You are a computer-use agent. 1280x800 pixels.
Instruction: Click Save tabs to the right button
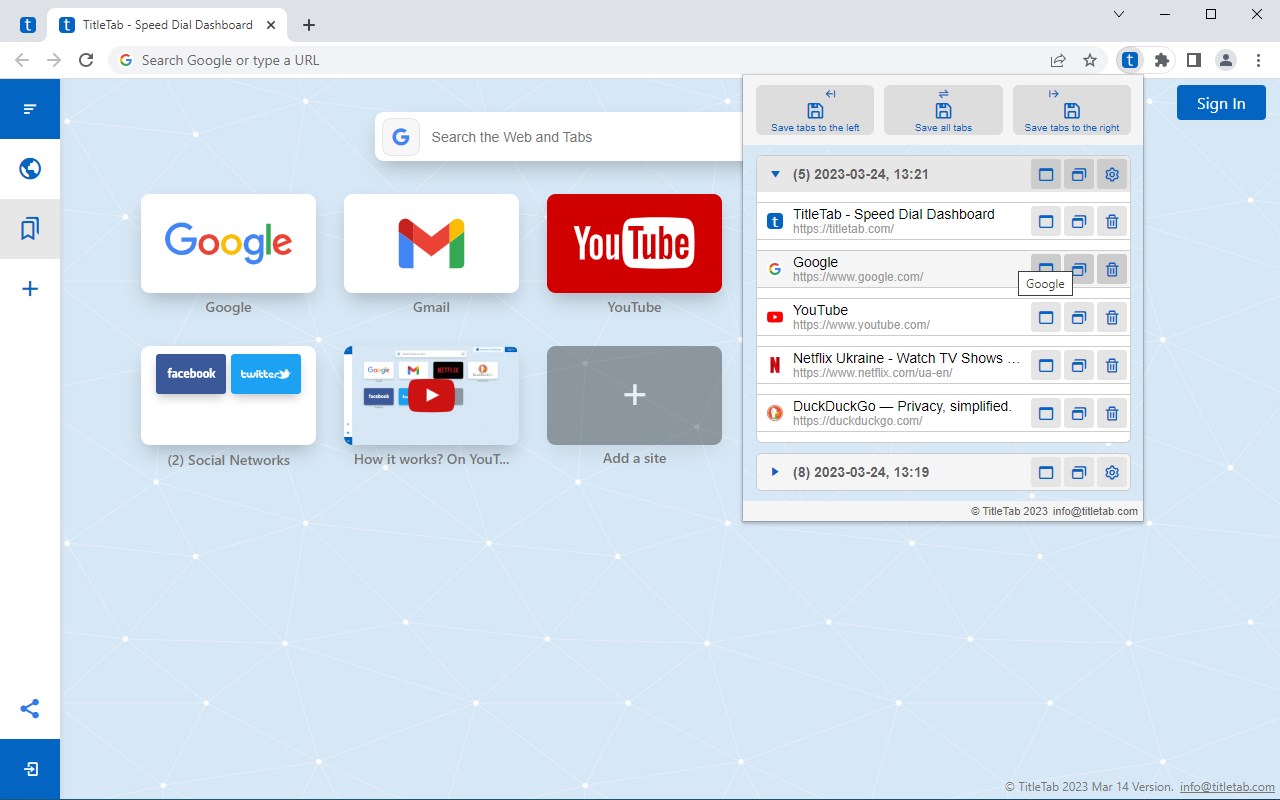click(x=1072, y=110)
